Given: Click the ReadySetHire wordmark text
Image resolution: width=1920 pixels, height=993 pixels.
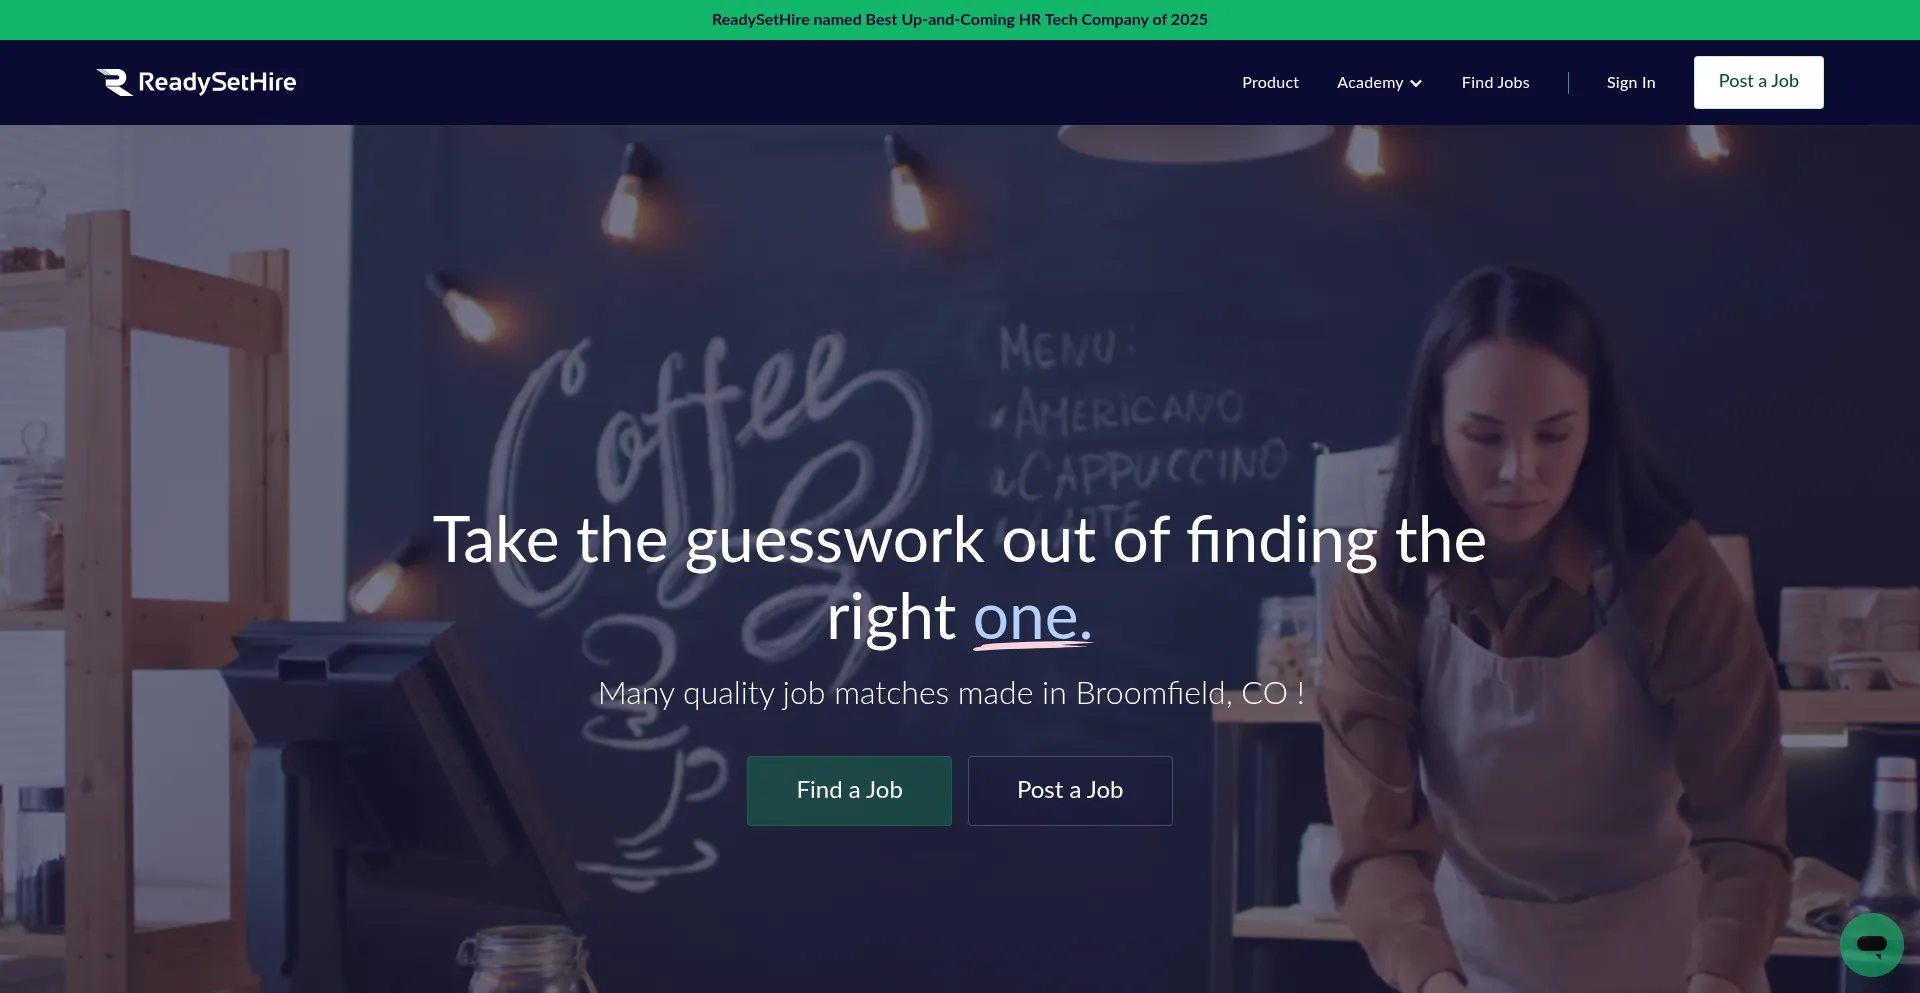Looking at the screenshot, I should click(217, 82).
